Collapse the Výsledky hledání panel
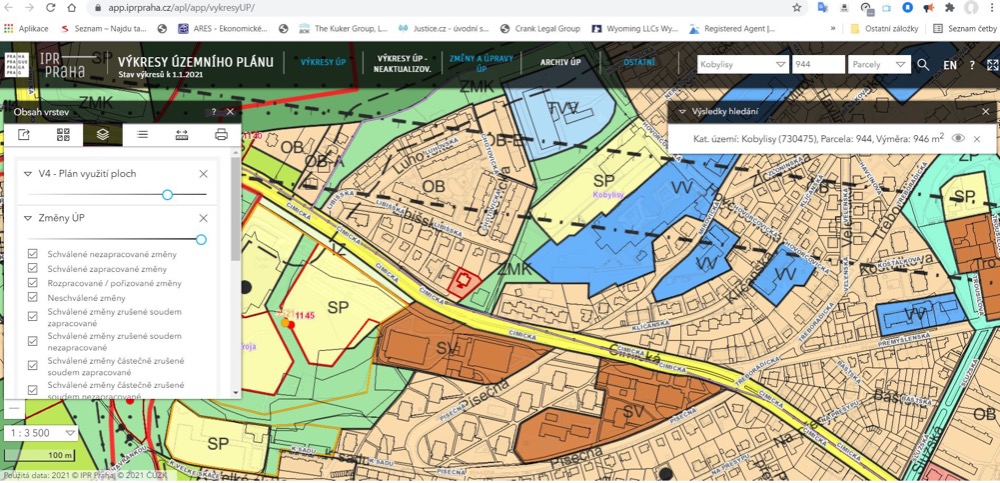The height and width of the screenshot is (483, 1000). (682, 111)
